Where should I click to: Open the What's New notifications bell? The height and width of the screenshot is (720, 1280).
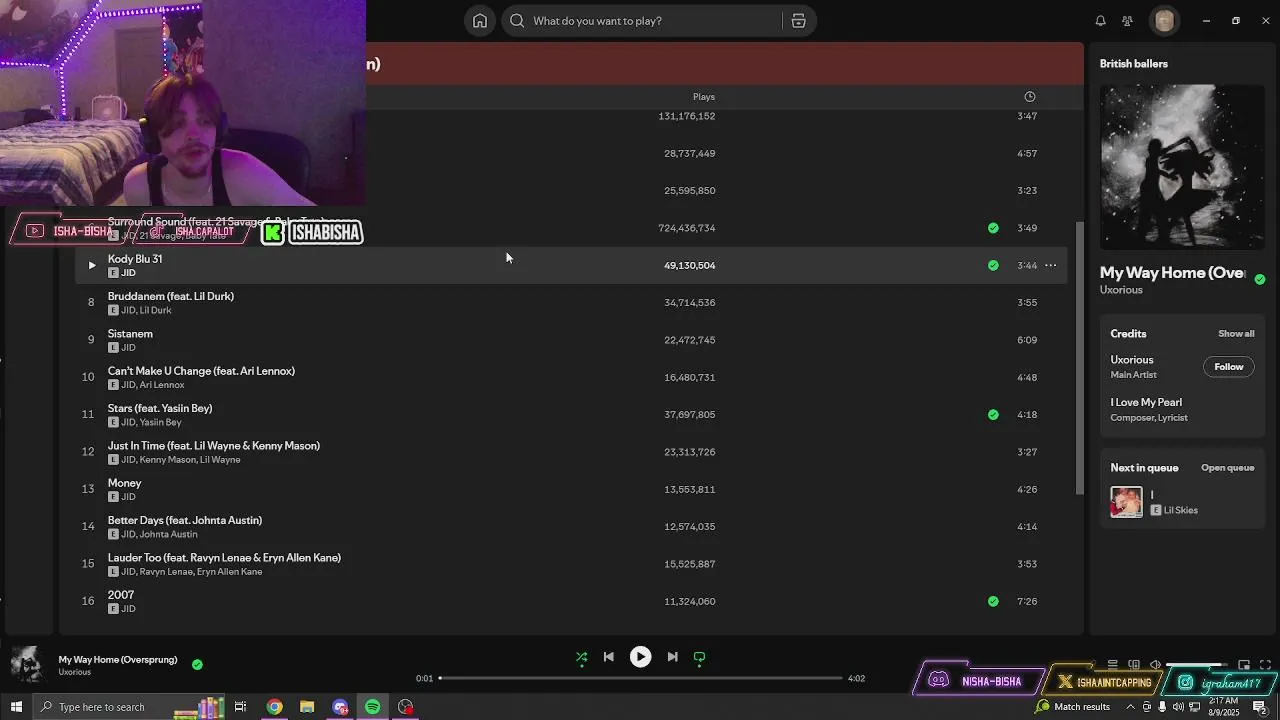pyautogui.click(x=1100, y=21)
